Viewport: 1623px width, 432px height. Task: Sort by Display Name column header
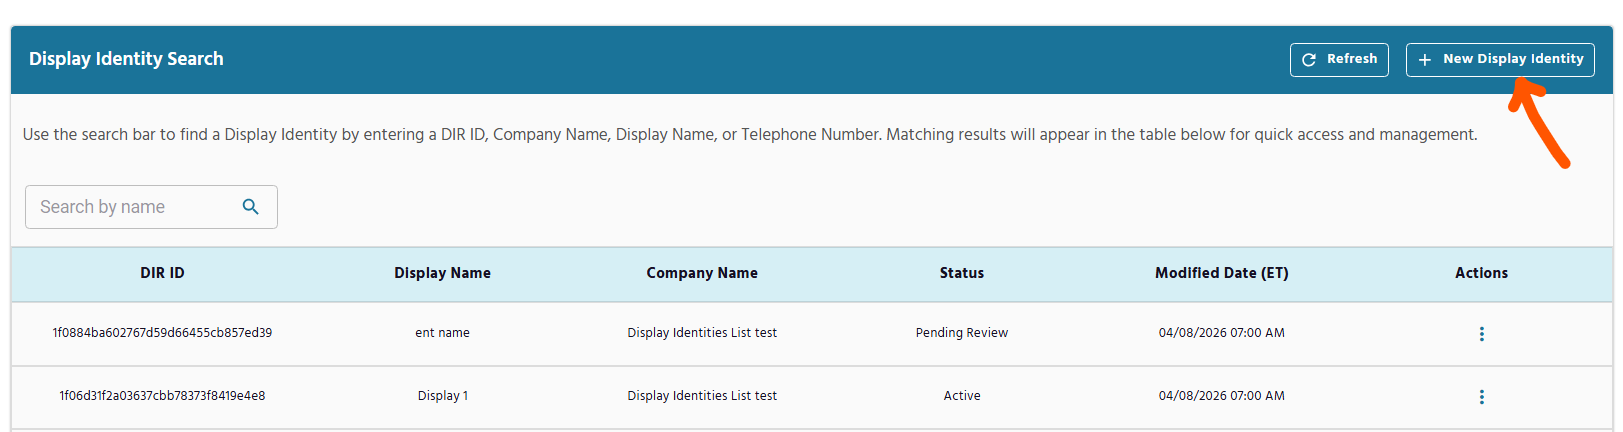pos(442,273)
